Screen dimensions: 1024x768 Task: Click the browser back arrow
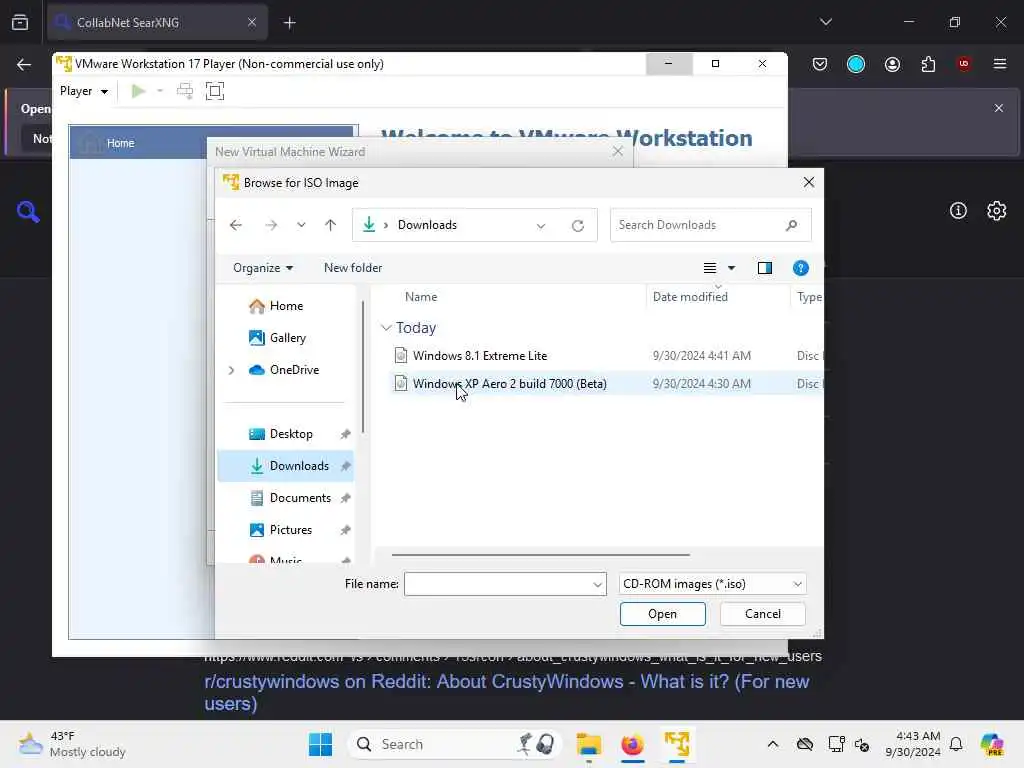(24, 64)
